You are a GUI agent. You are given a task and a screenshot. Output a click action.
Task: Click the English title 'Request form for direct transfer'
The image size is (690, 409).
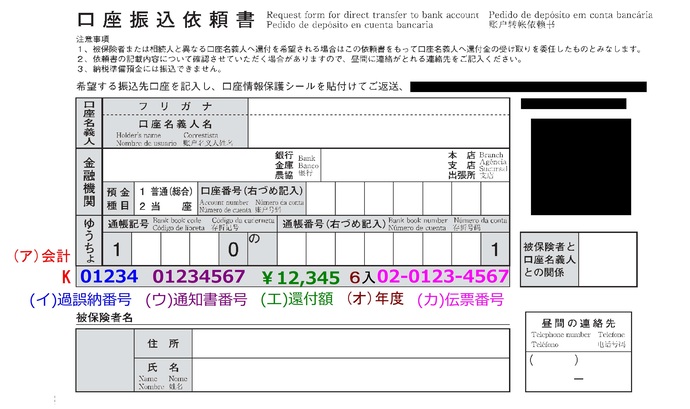click(x=372, y=15)
